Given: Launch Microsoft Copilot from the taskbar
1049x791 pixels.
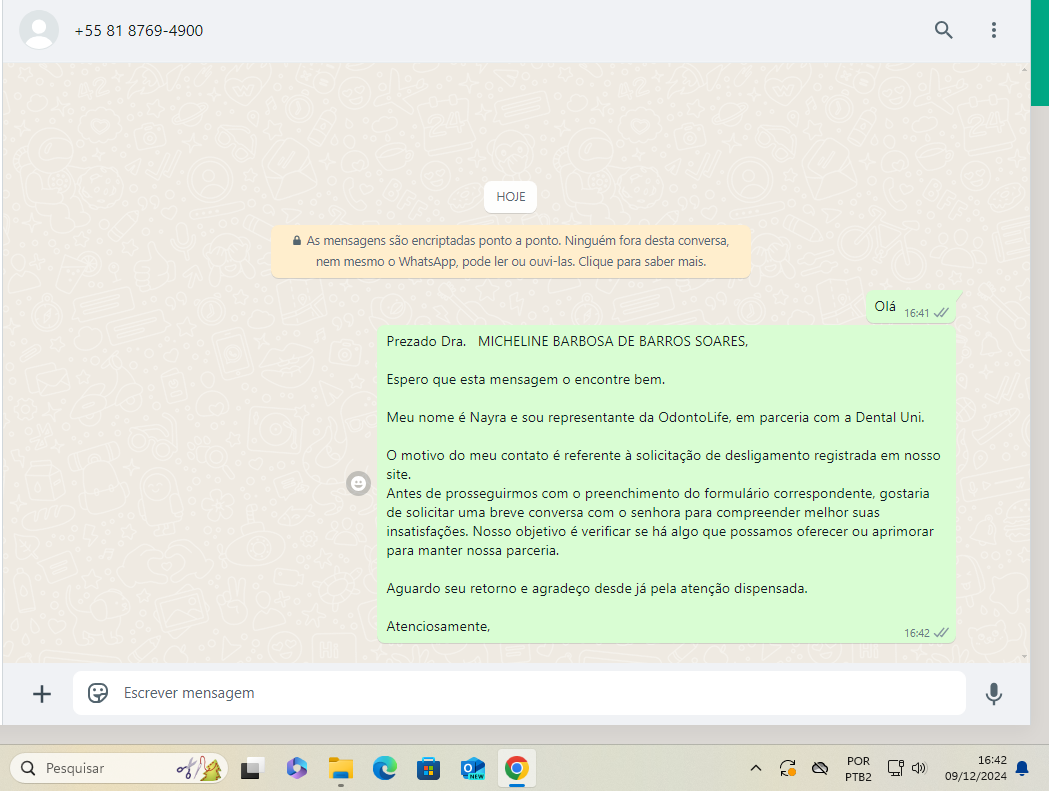Looking at the screenshot, I should tap(296, 768).
